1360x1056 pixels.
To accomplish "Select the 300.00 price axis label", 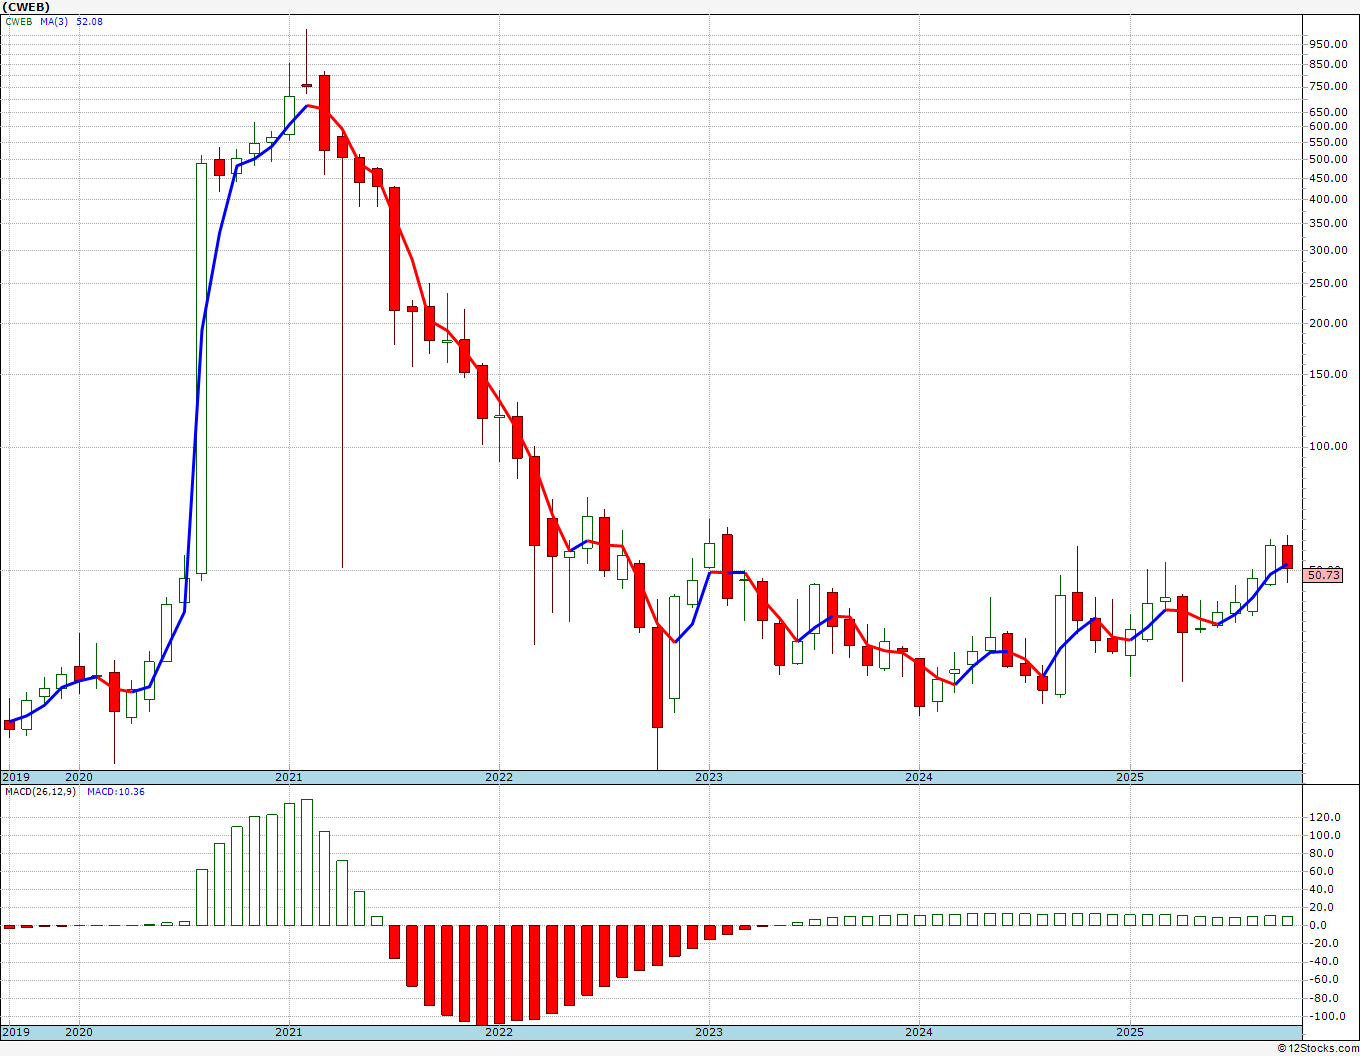I will tap(1328, 251).
